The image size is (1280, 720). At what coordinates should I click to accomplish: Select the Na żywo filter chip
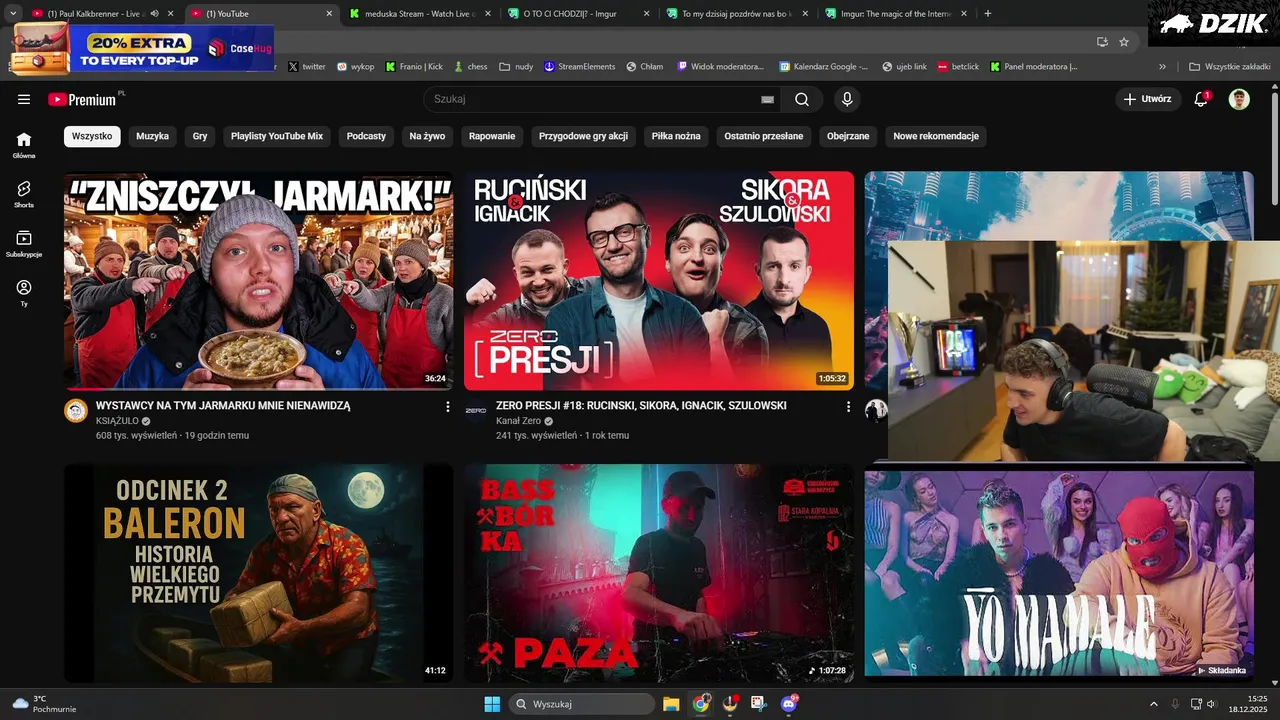[x=427, y=136]
